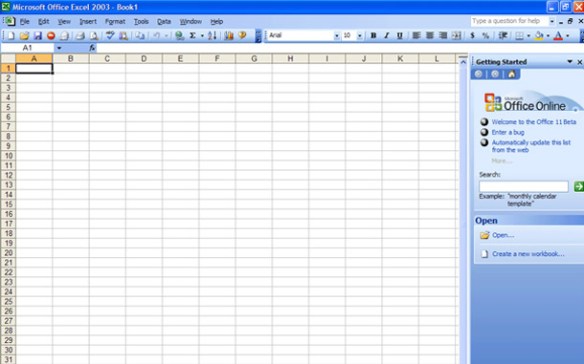The height and width of the screenshot is (364, 584).
Task: Open the Font name dropdown showing Arial
Action: pyautogui.click(x=337, y=36)
